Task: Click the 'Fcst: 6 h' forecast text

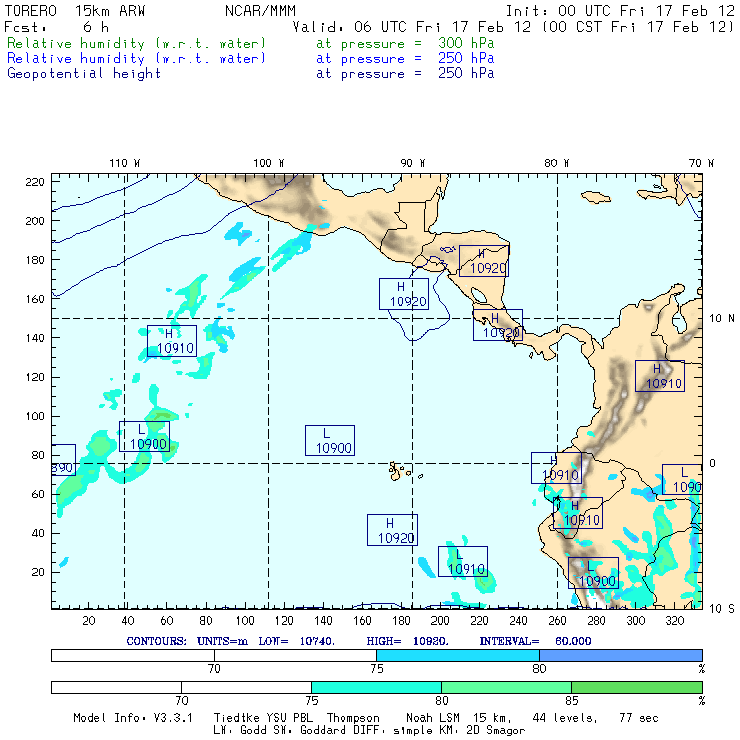Action: 57,27
